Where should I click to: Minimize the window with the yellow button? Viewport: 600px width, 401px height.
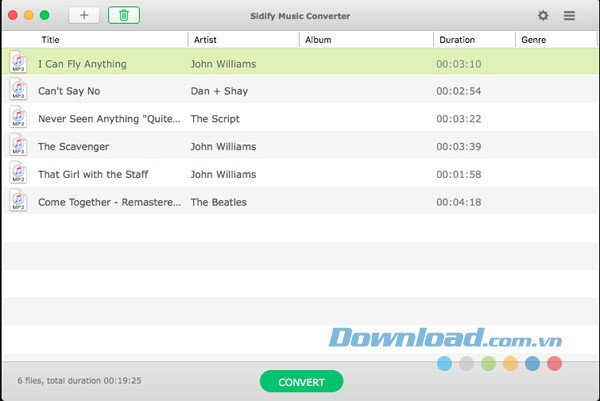pos(29,15)
